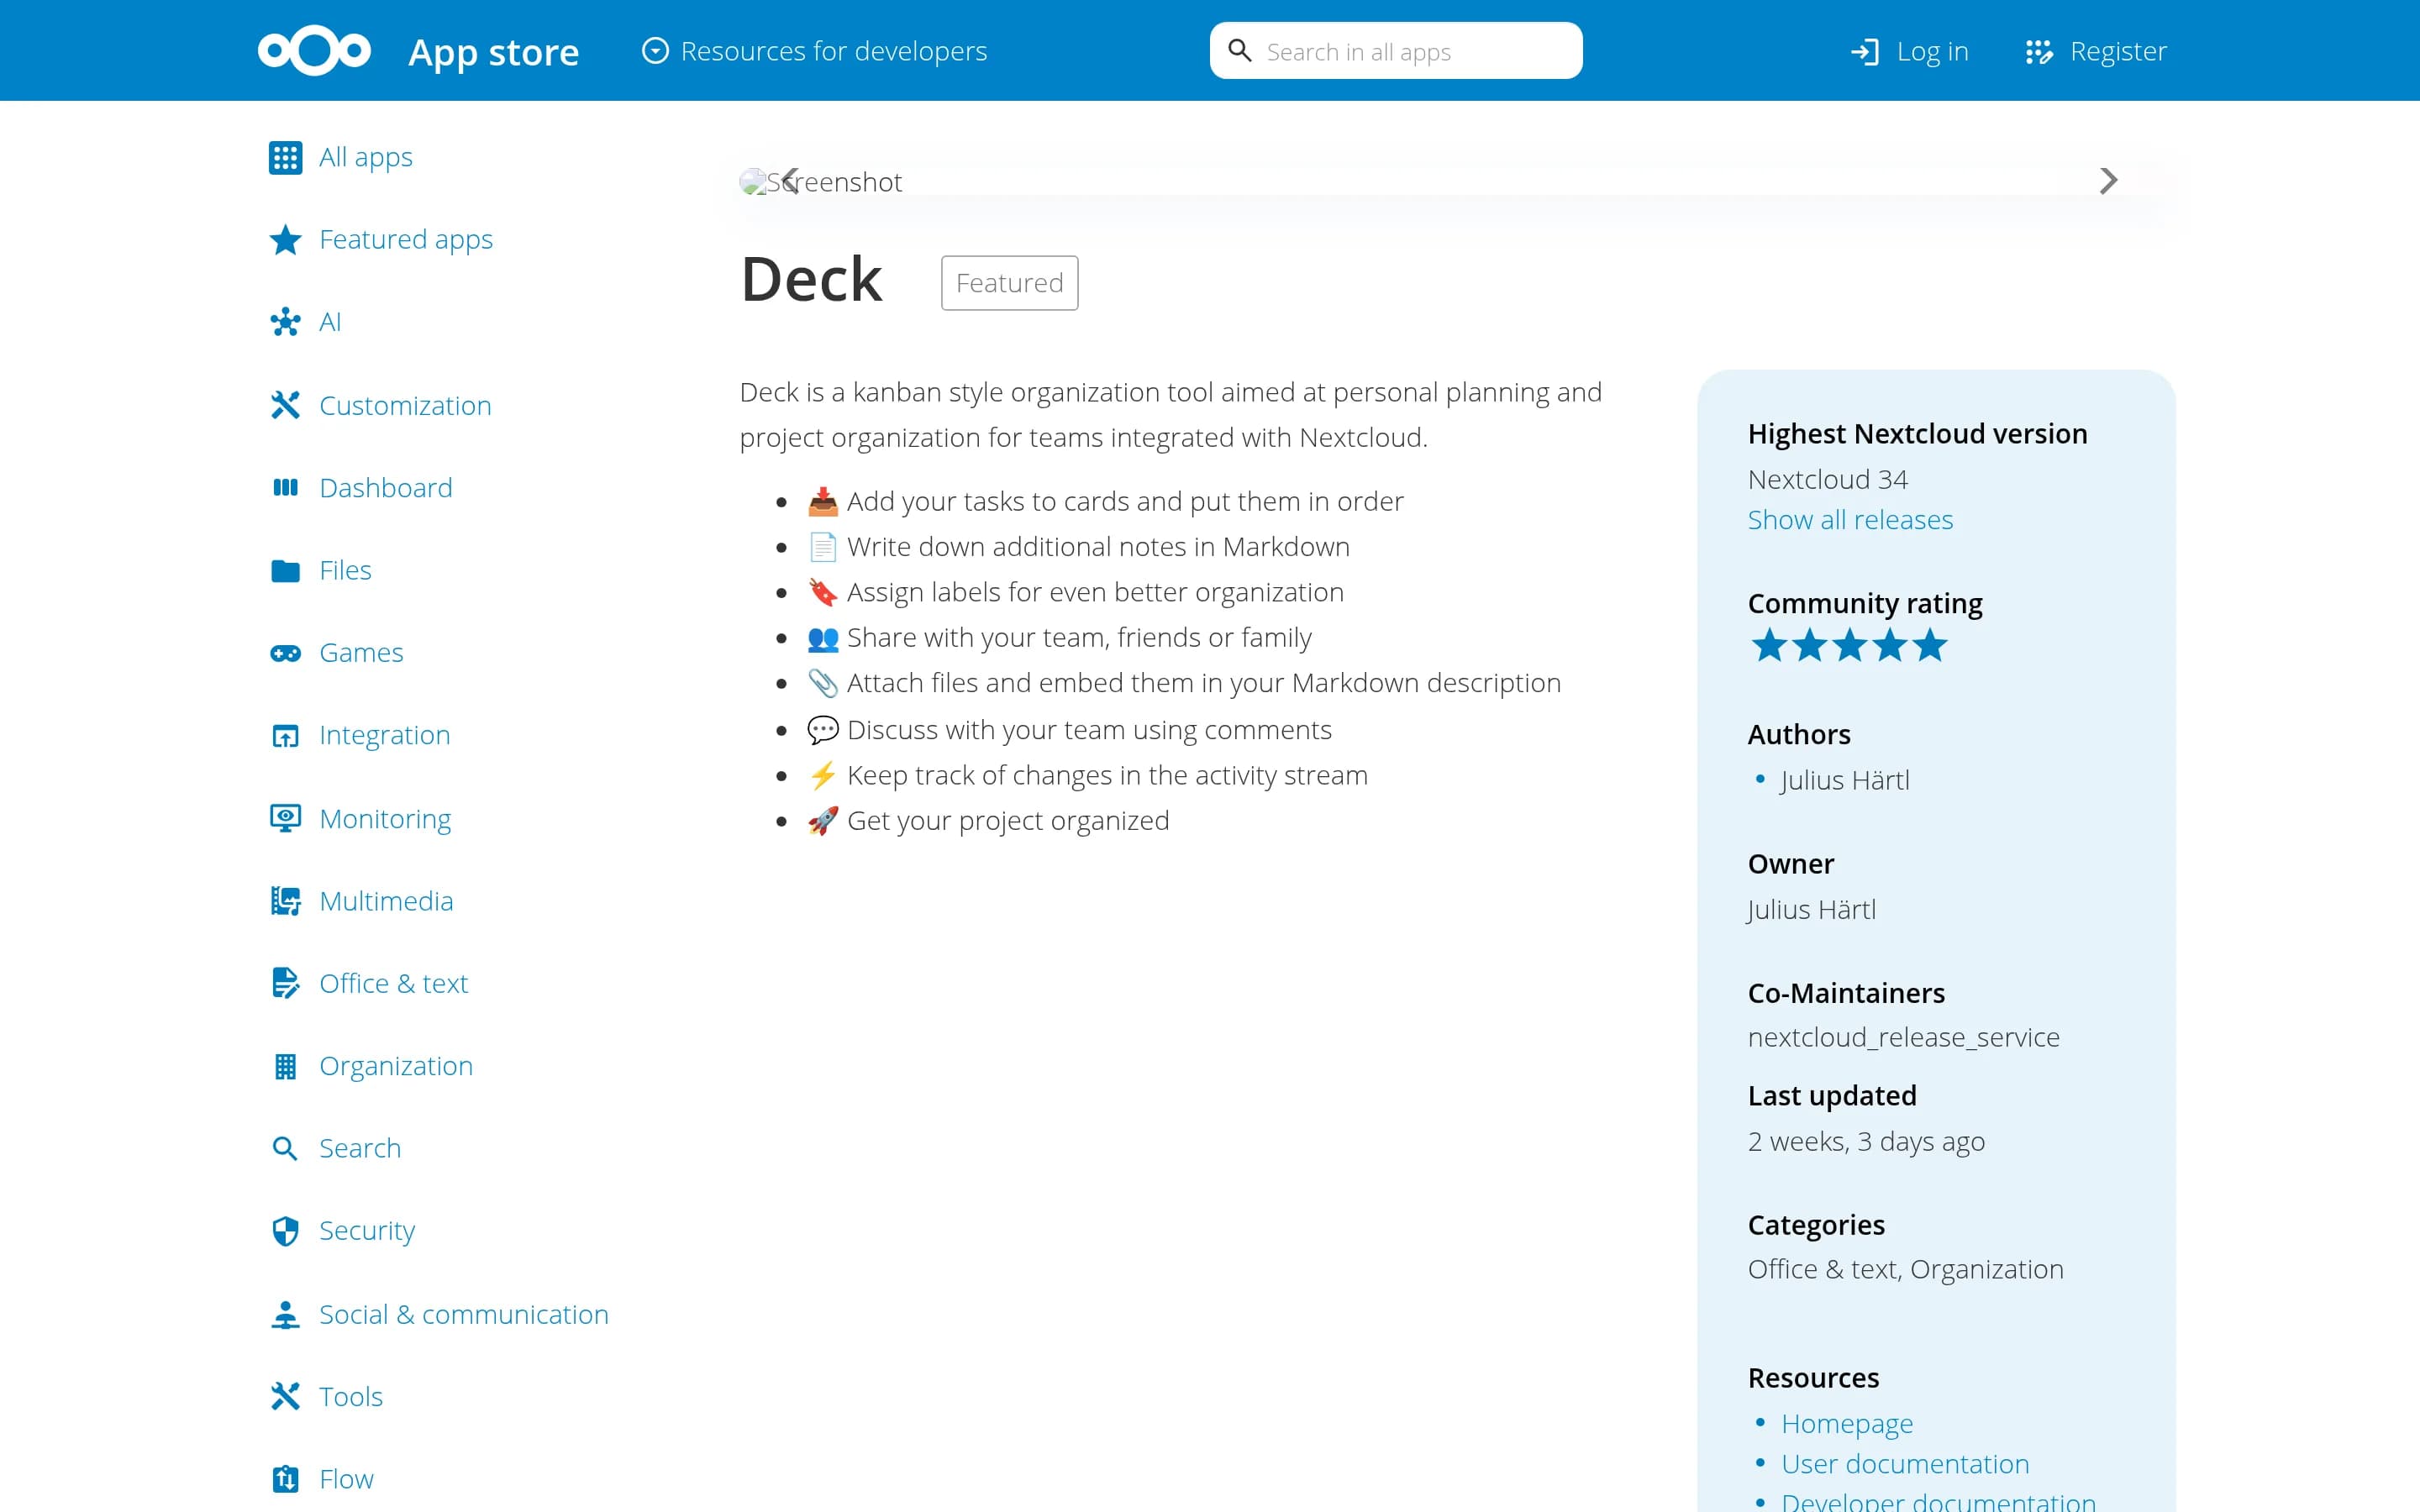Viewport: 2420px width, 1512px height.
Task: Open the Tools category link
Action: [350, 1396]
